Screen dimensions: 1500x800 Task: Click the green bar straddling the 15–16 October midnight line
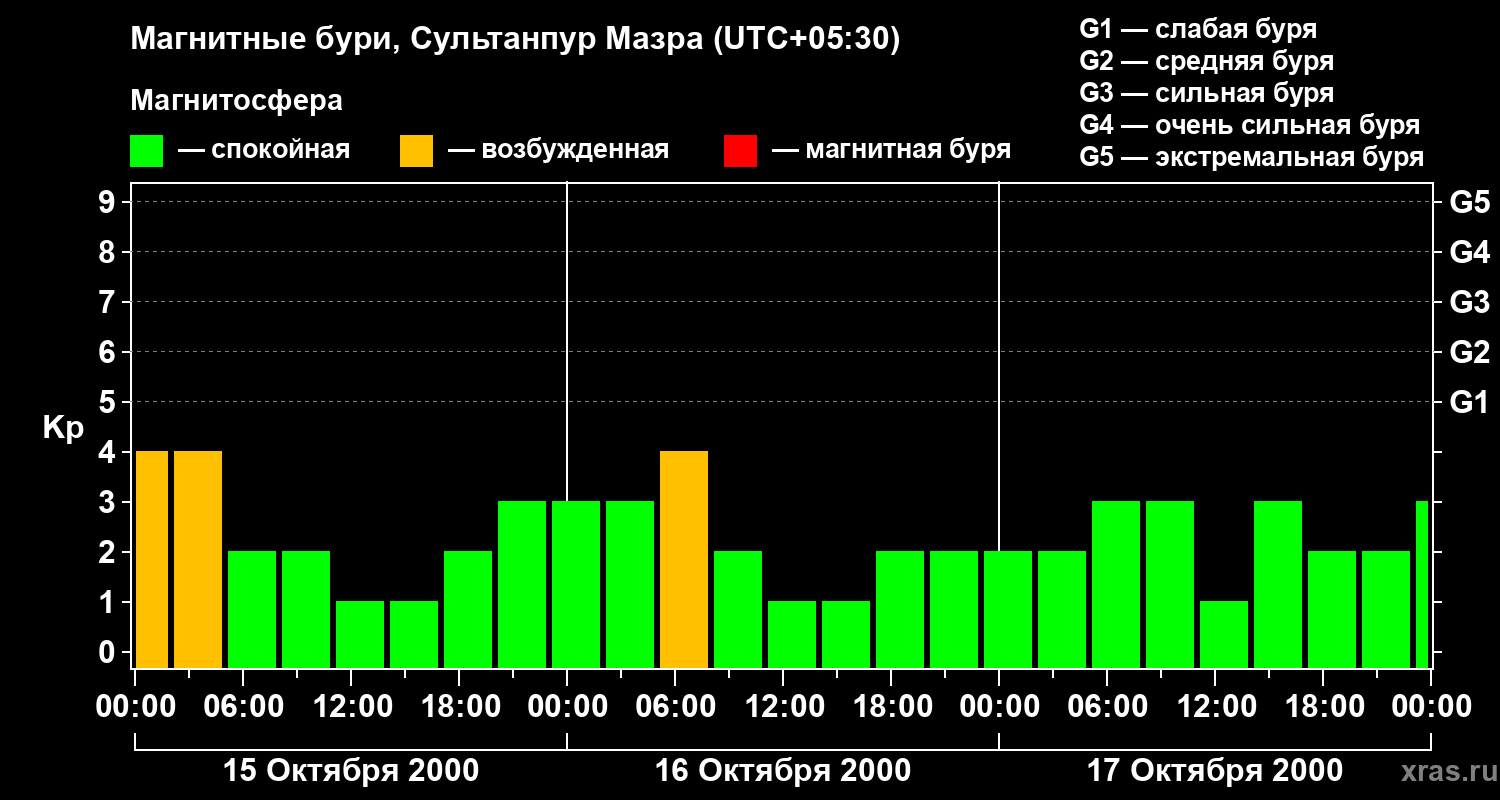[576, 585]
